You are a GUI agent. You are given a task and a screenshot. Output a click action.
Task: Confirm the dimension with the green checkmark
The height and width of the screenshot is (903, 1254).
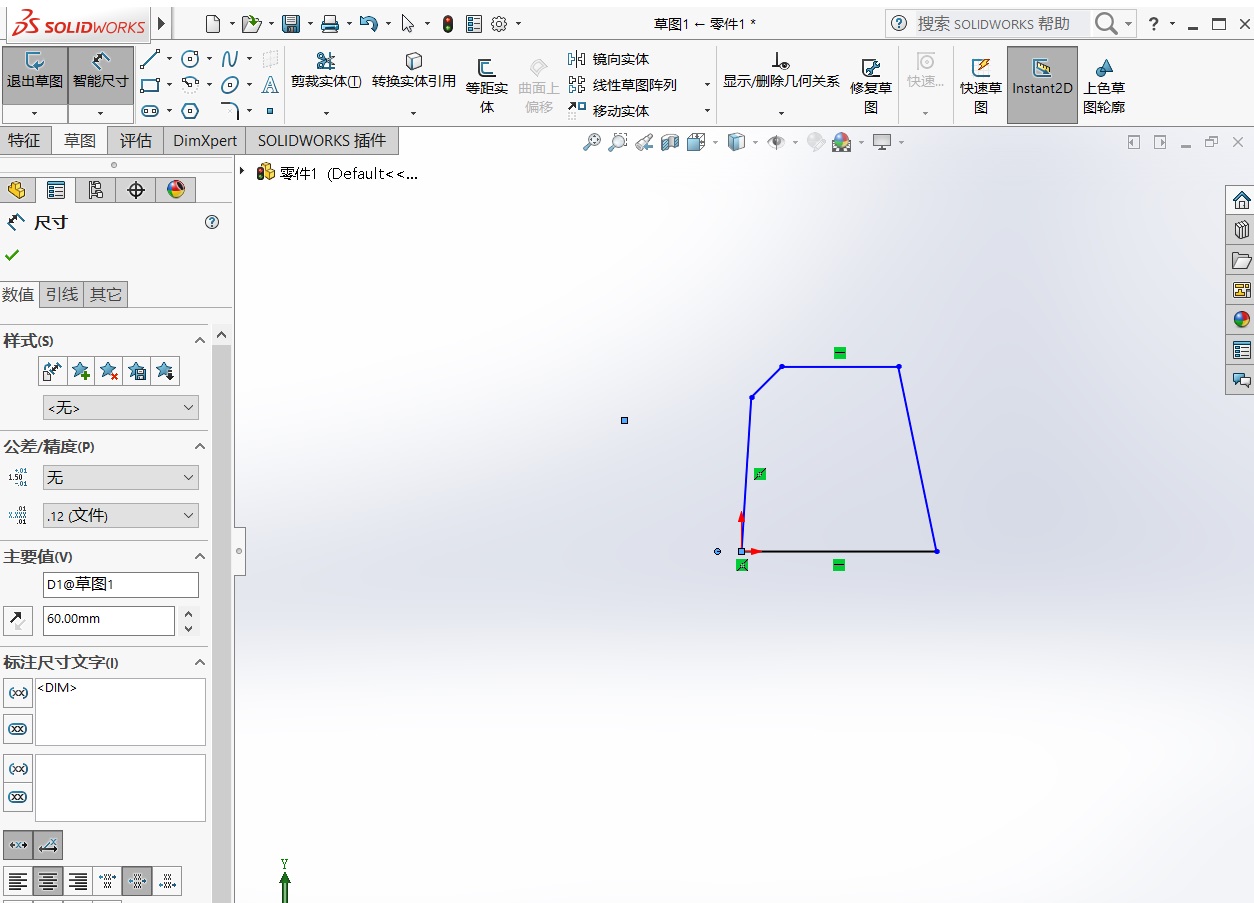pos(12,255)
